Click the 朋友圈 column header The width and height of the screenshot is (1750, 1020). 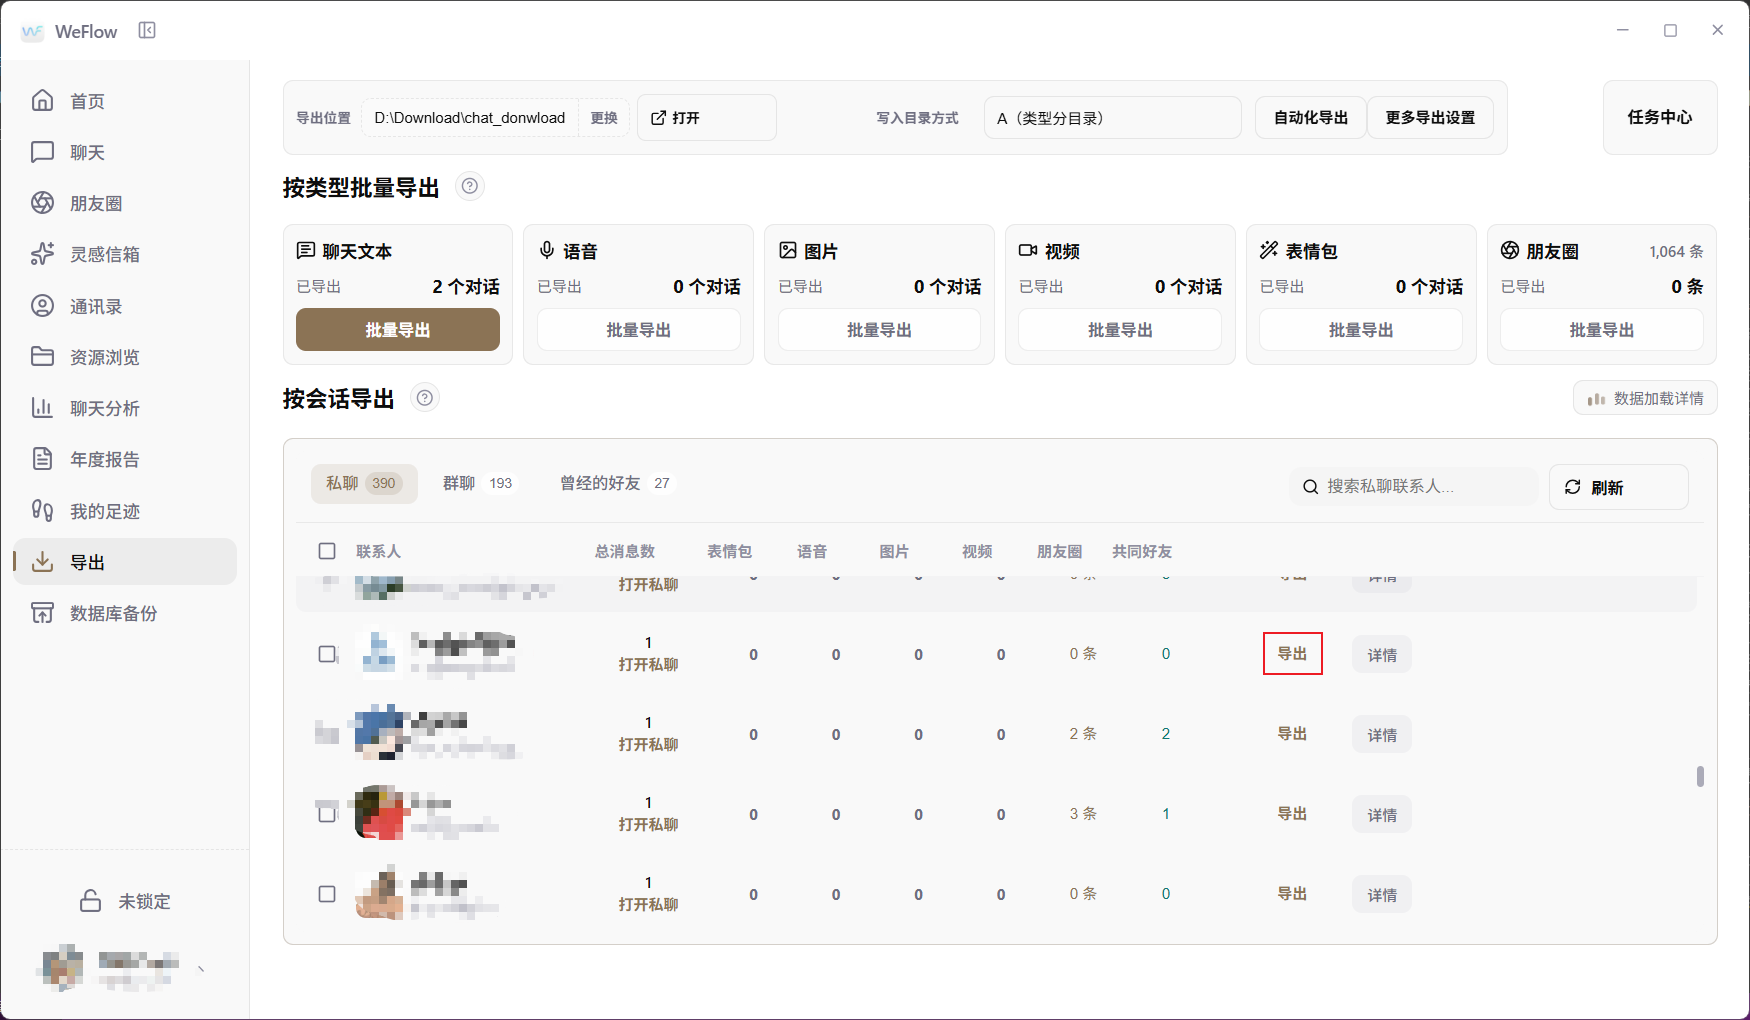click(1060, 551)
